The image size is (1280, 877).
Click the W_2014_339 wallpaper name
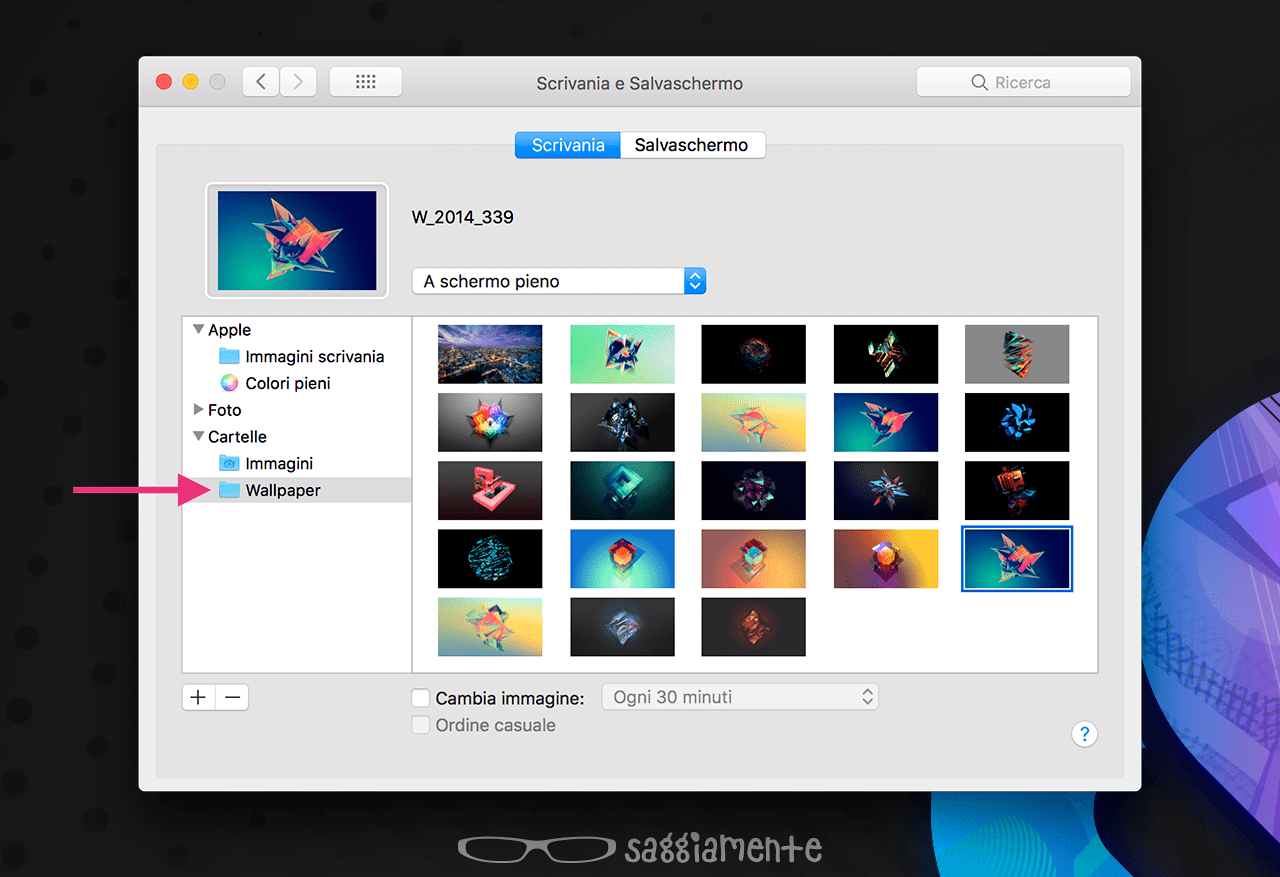click(463, 216)
